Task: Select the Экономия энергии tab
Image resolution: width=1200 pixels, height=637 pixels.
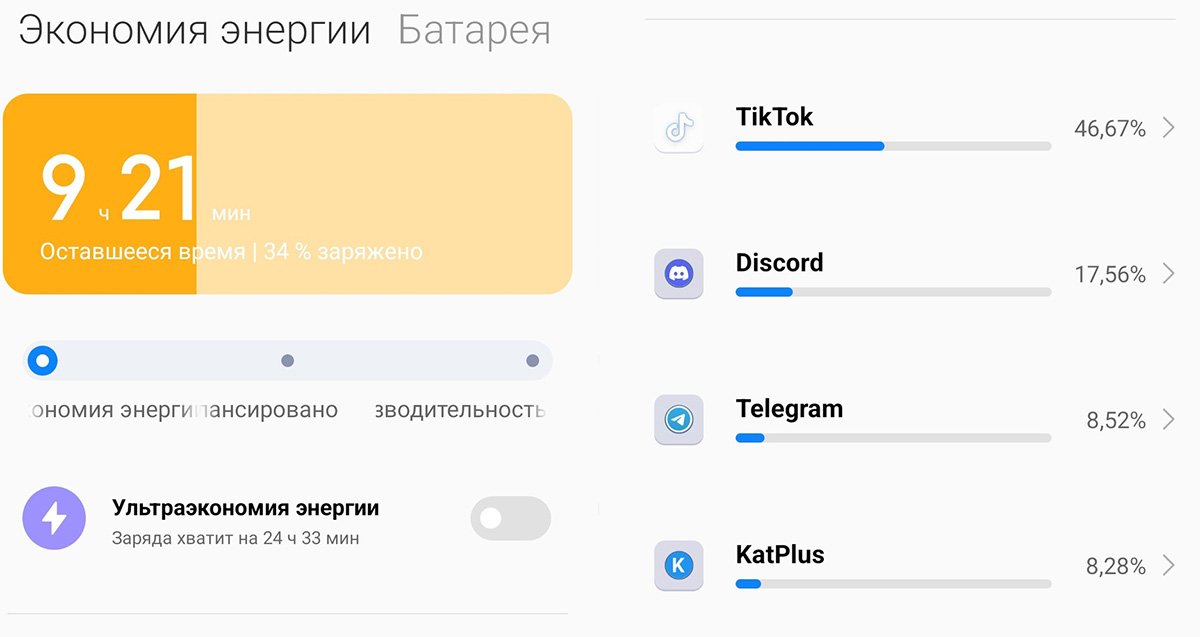Action: (195, 30)
